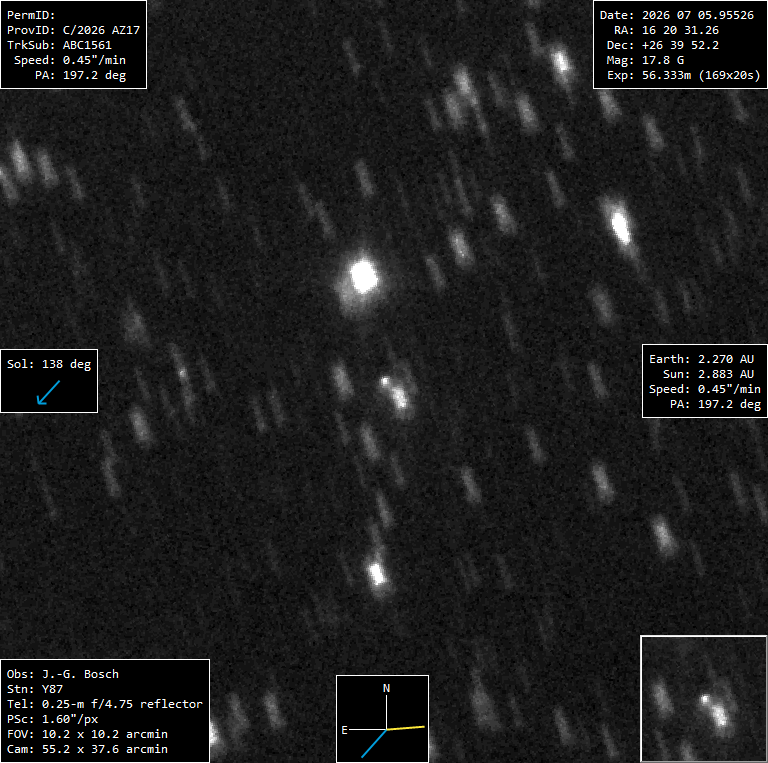Click the solar direction arrow under Sol: 138 deg
This screenshot has height=763, width=768.
coord(48,393)
